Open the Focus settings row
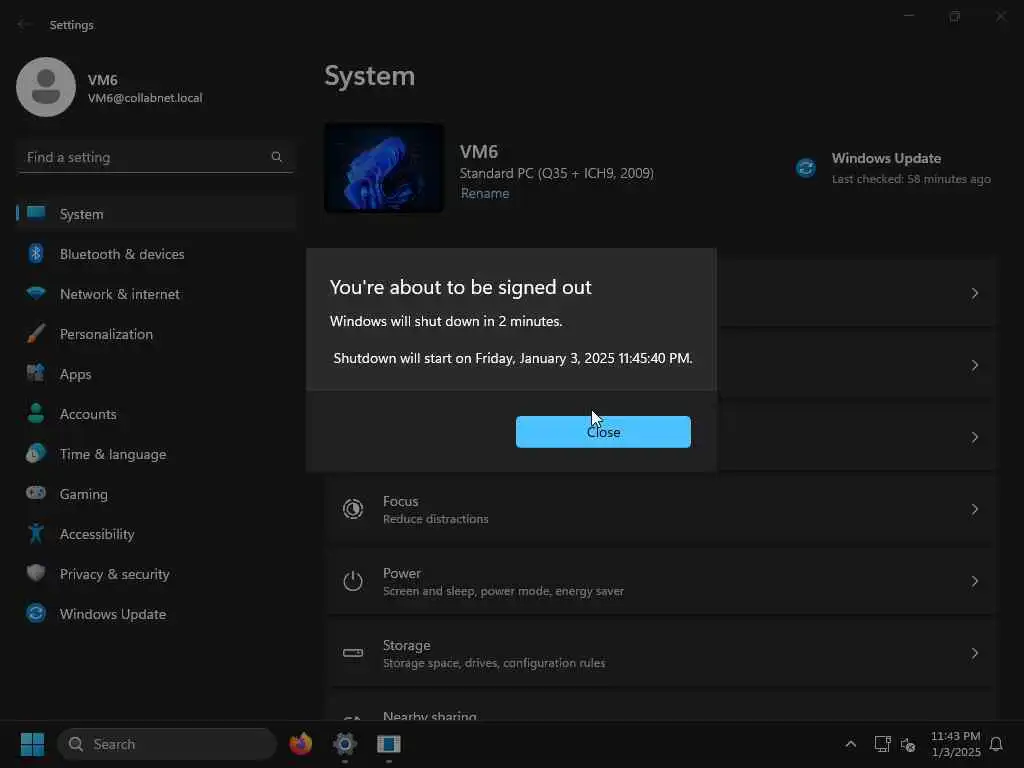Image resolution: width=1024 pixels, height=768 pixels. point(661,509)
